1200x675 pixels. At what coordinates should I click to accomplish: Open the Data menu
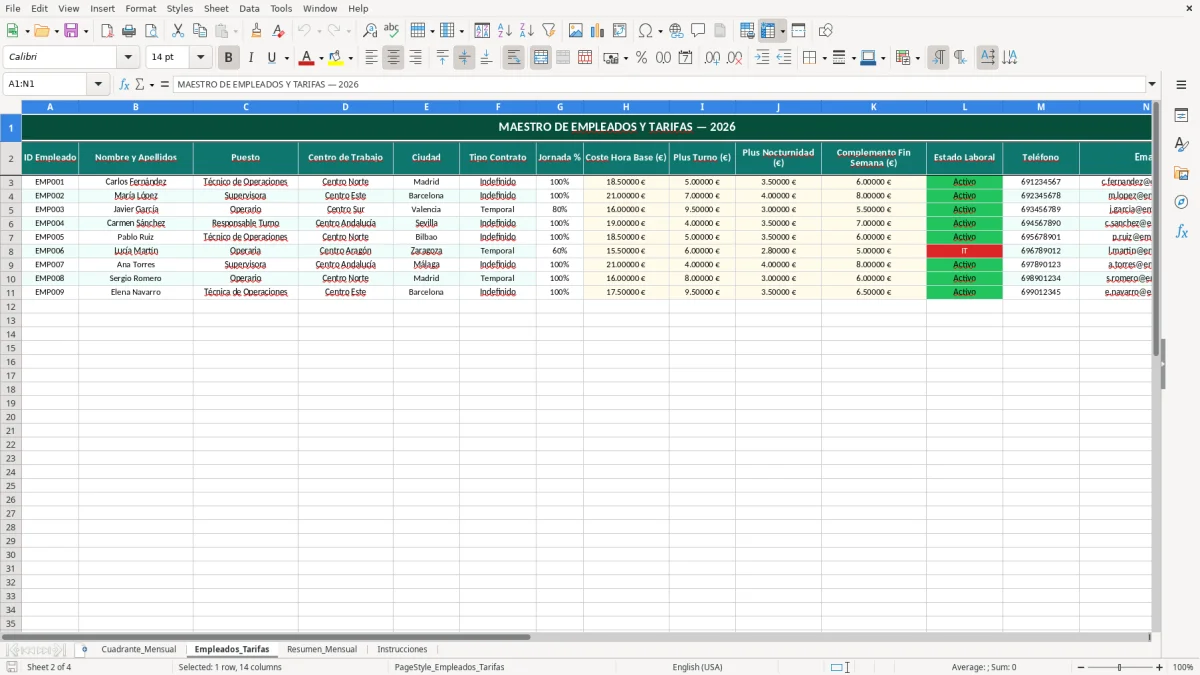pos(249,8)
